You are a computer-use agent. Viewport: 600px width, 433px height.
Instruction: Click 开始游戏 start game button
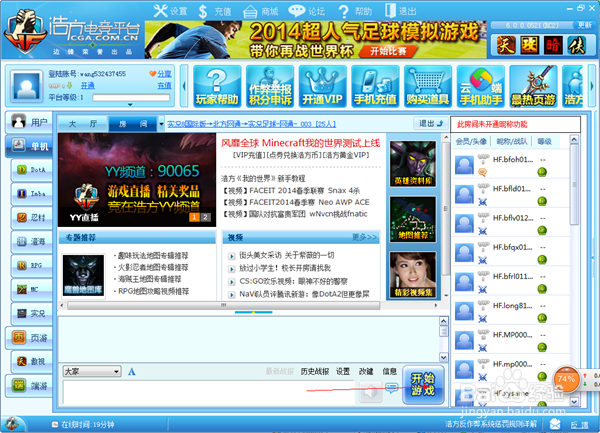pos(423,384)
